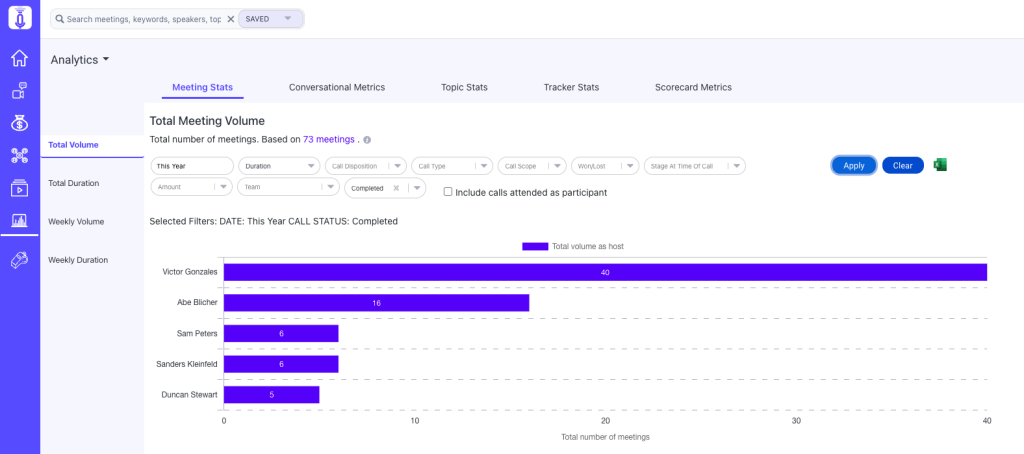The height and width of the screenshot is (454, 1024).
Task: Switch to the Topic Stats tab
Action: coord(464,87)
